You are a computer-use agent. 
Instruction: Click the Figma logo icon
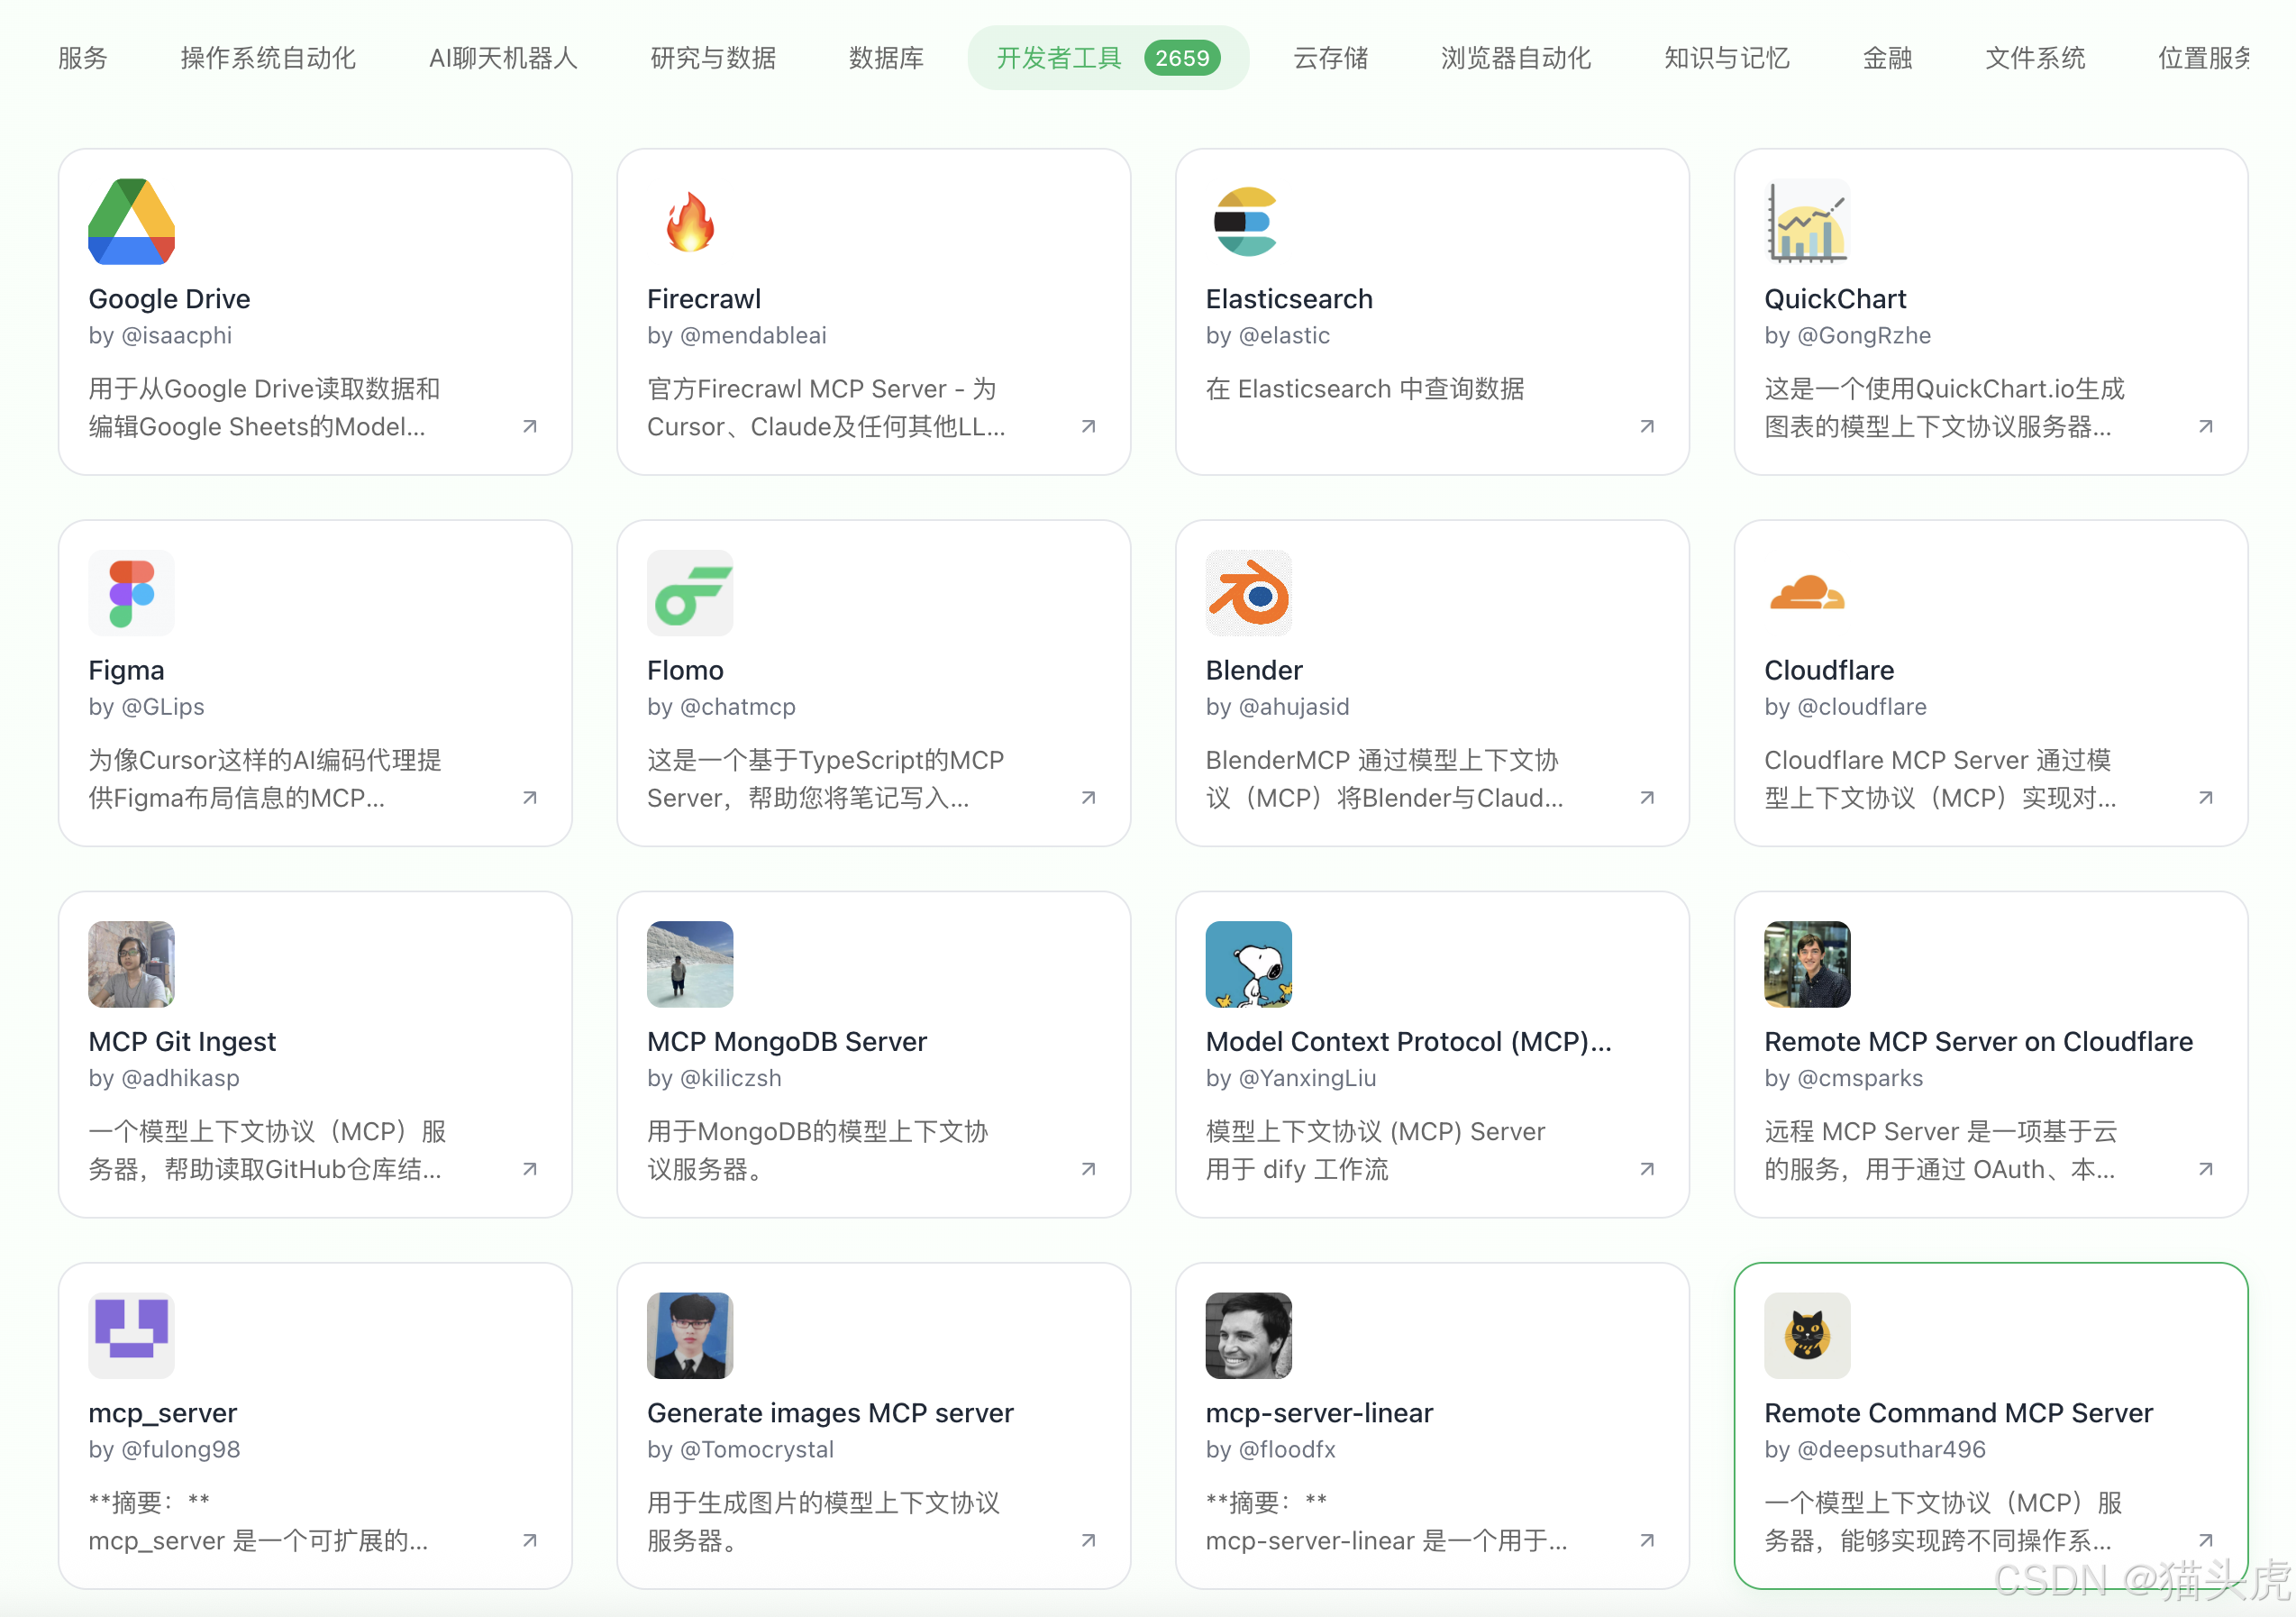(x=131, y=593)
